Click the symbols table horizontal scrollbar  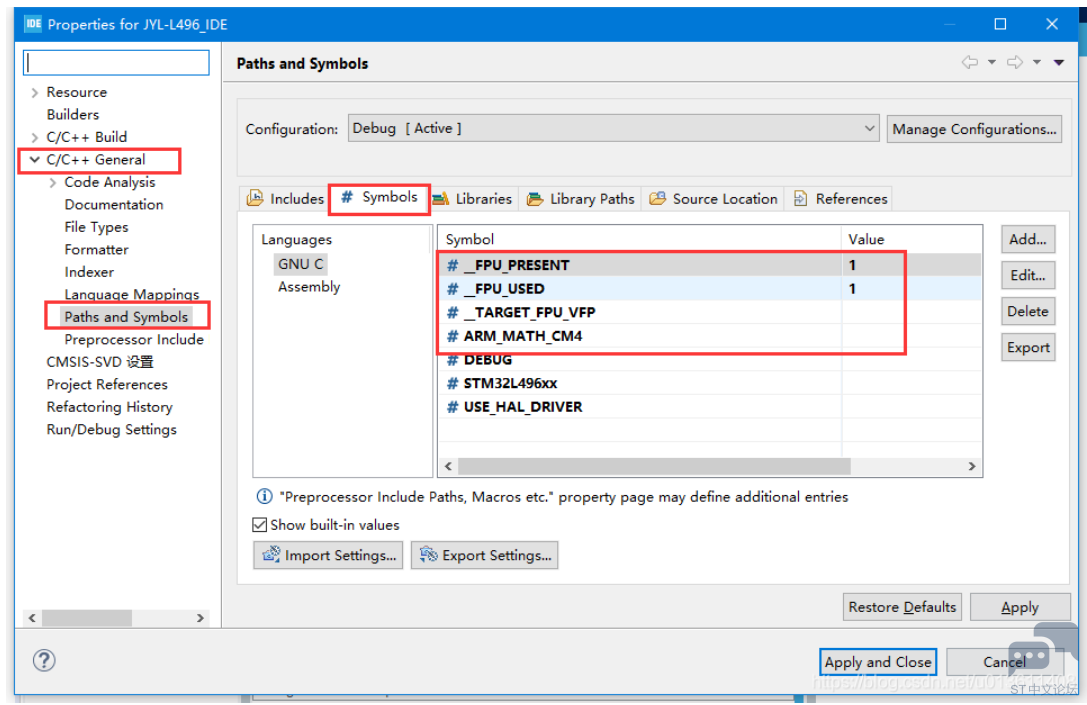(654, 467)
